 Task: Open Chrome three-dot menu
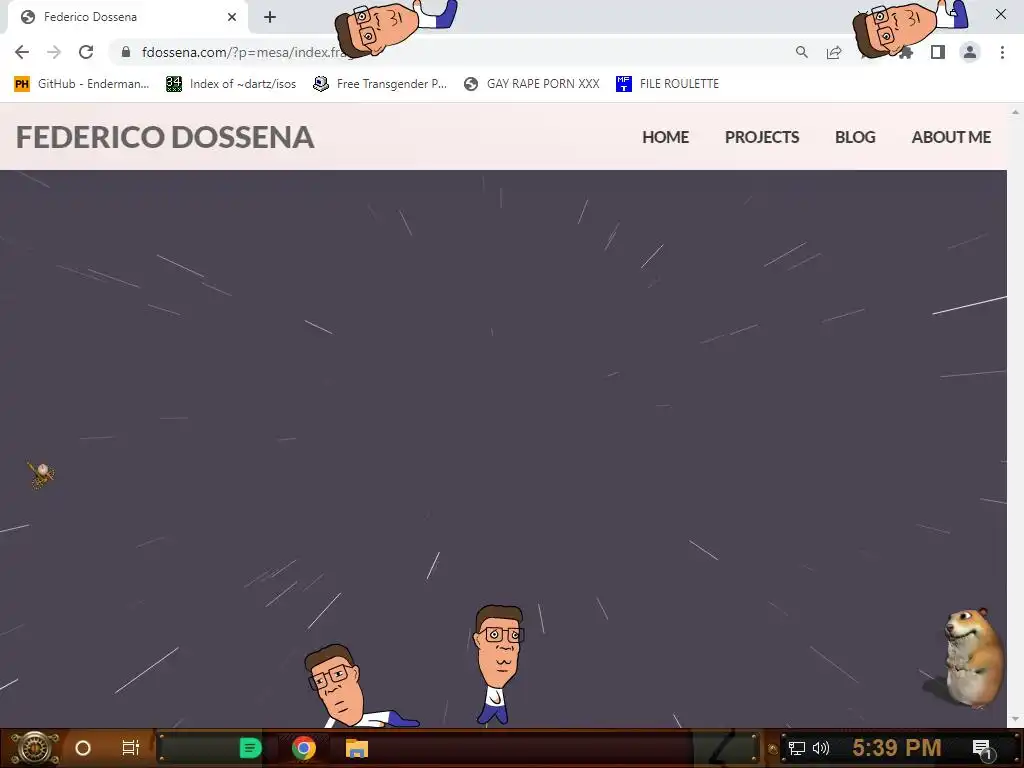coord(1002,52)
